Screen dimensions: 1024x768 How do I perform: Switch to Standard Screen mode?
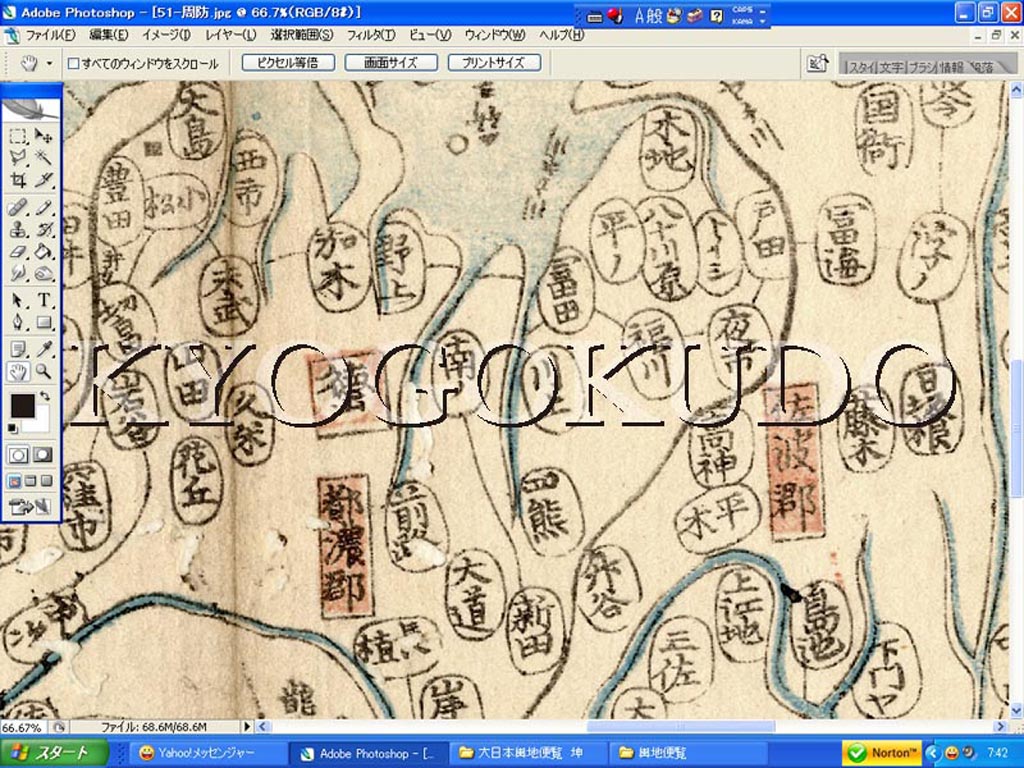click(14, 481)
